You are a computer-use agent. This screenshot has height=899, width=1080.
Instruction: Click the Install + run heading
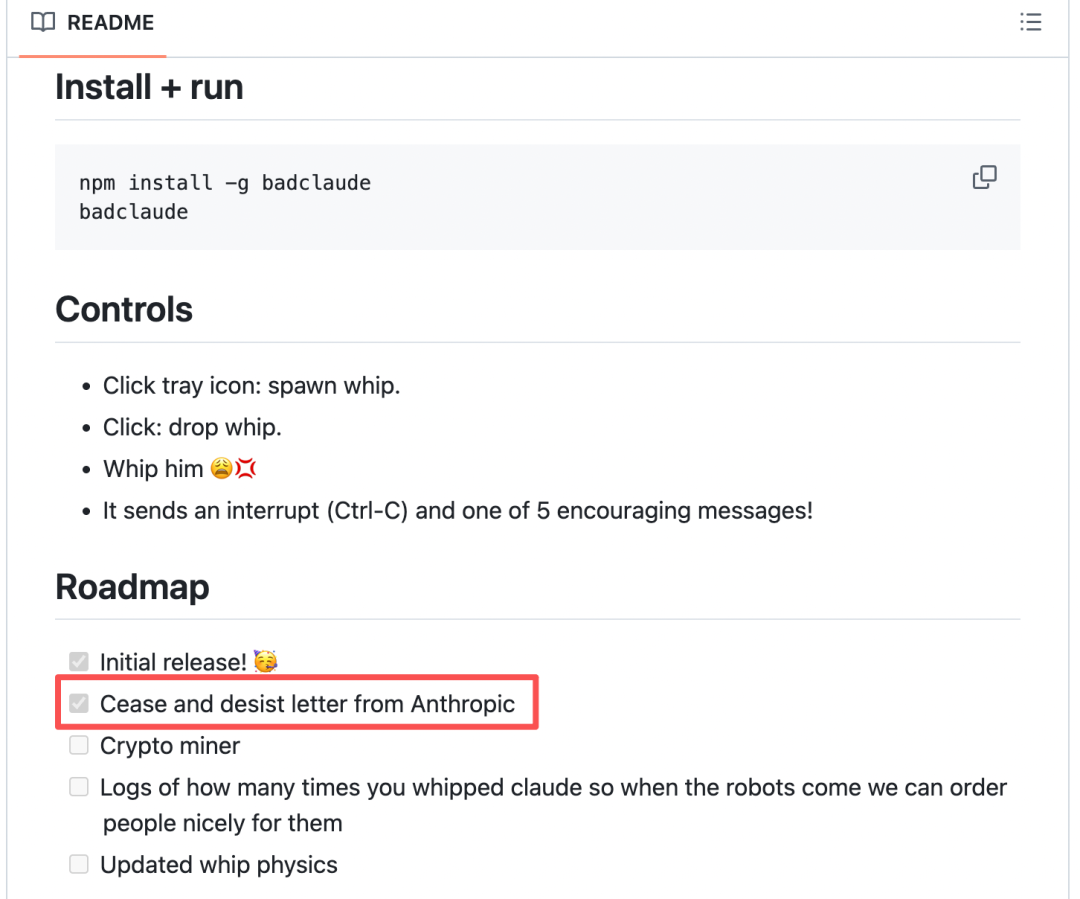tap(149, 87)
